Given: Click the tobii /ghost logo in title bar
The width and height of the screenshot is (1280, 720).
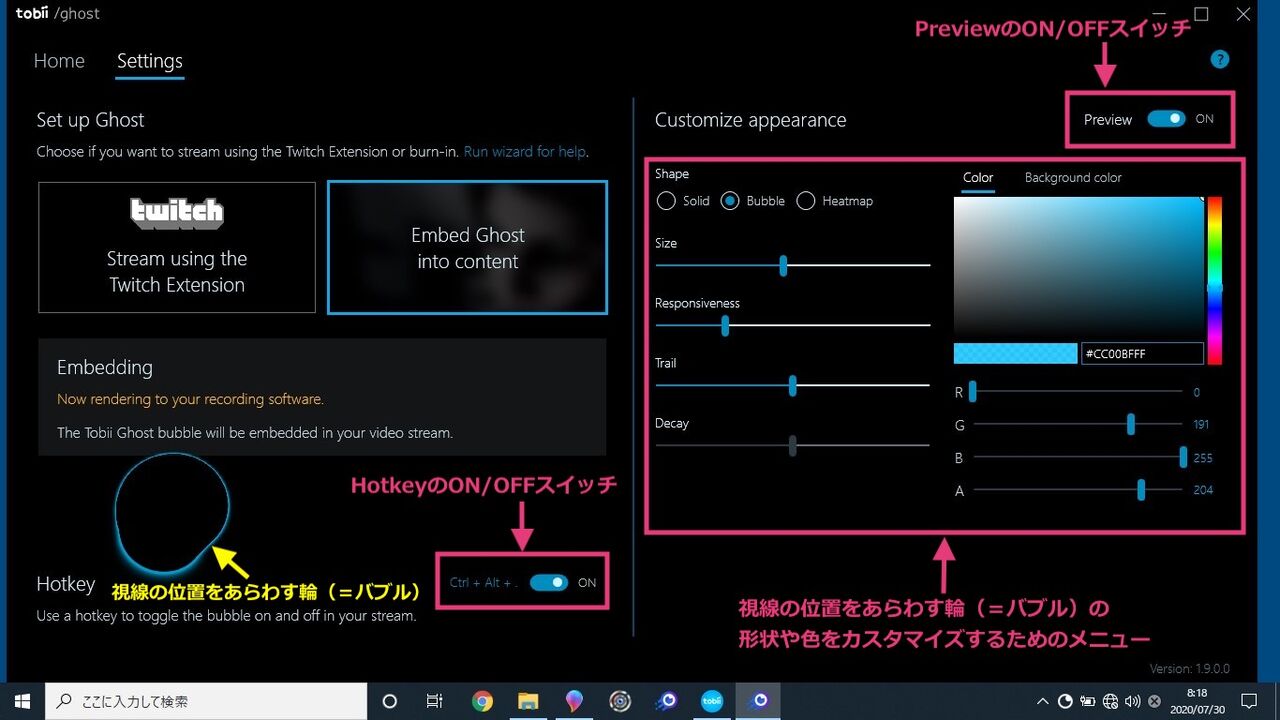Looking at the screenshot, I should (x=57, y=13).
